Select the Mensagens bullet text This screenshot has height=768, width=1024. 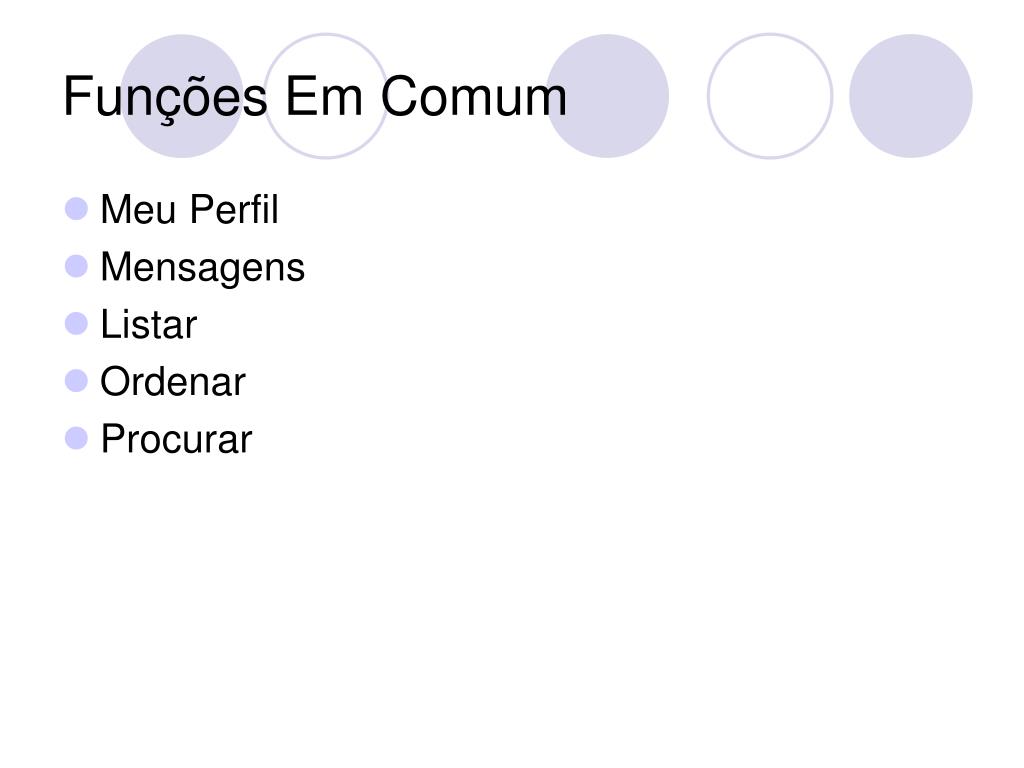(x=202, y=268)
